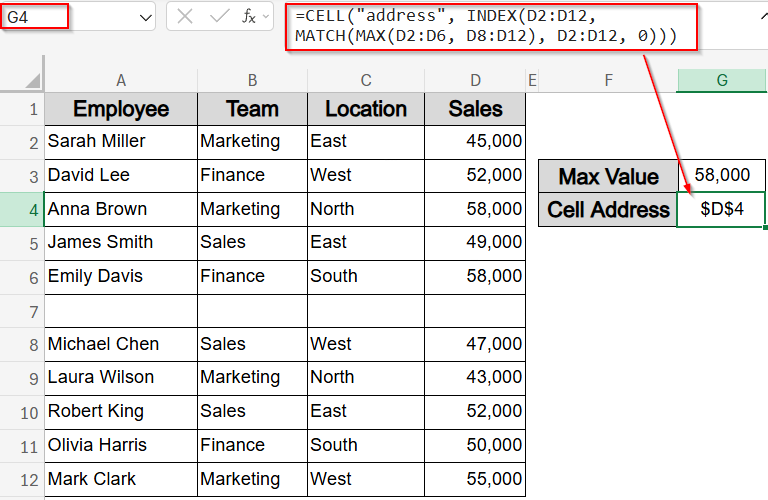768x500 pixels.
Task: Select the Emily Davis cell
Action: pos(121,277)
